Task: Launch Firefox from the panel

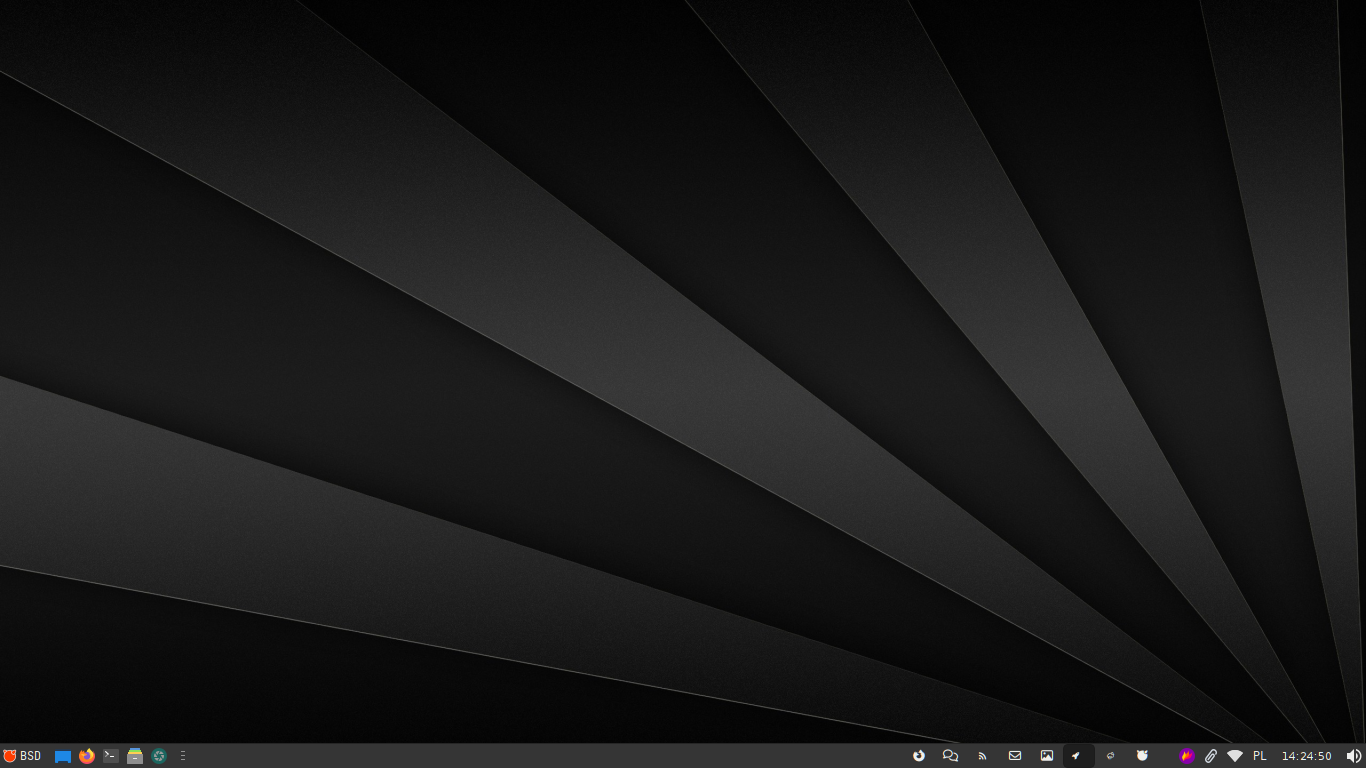Action: (87, 756)
